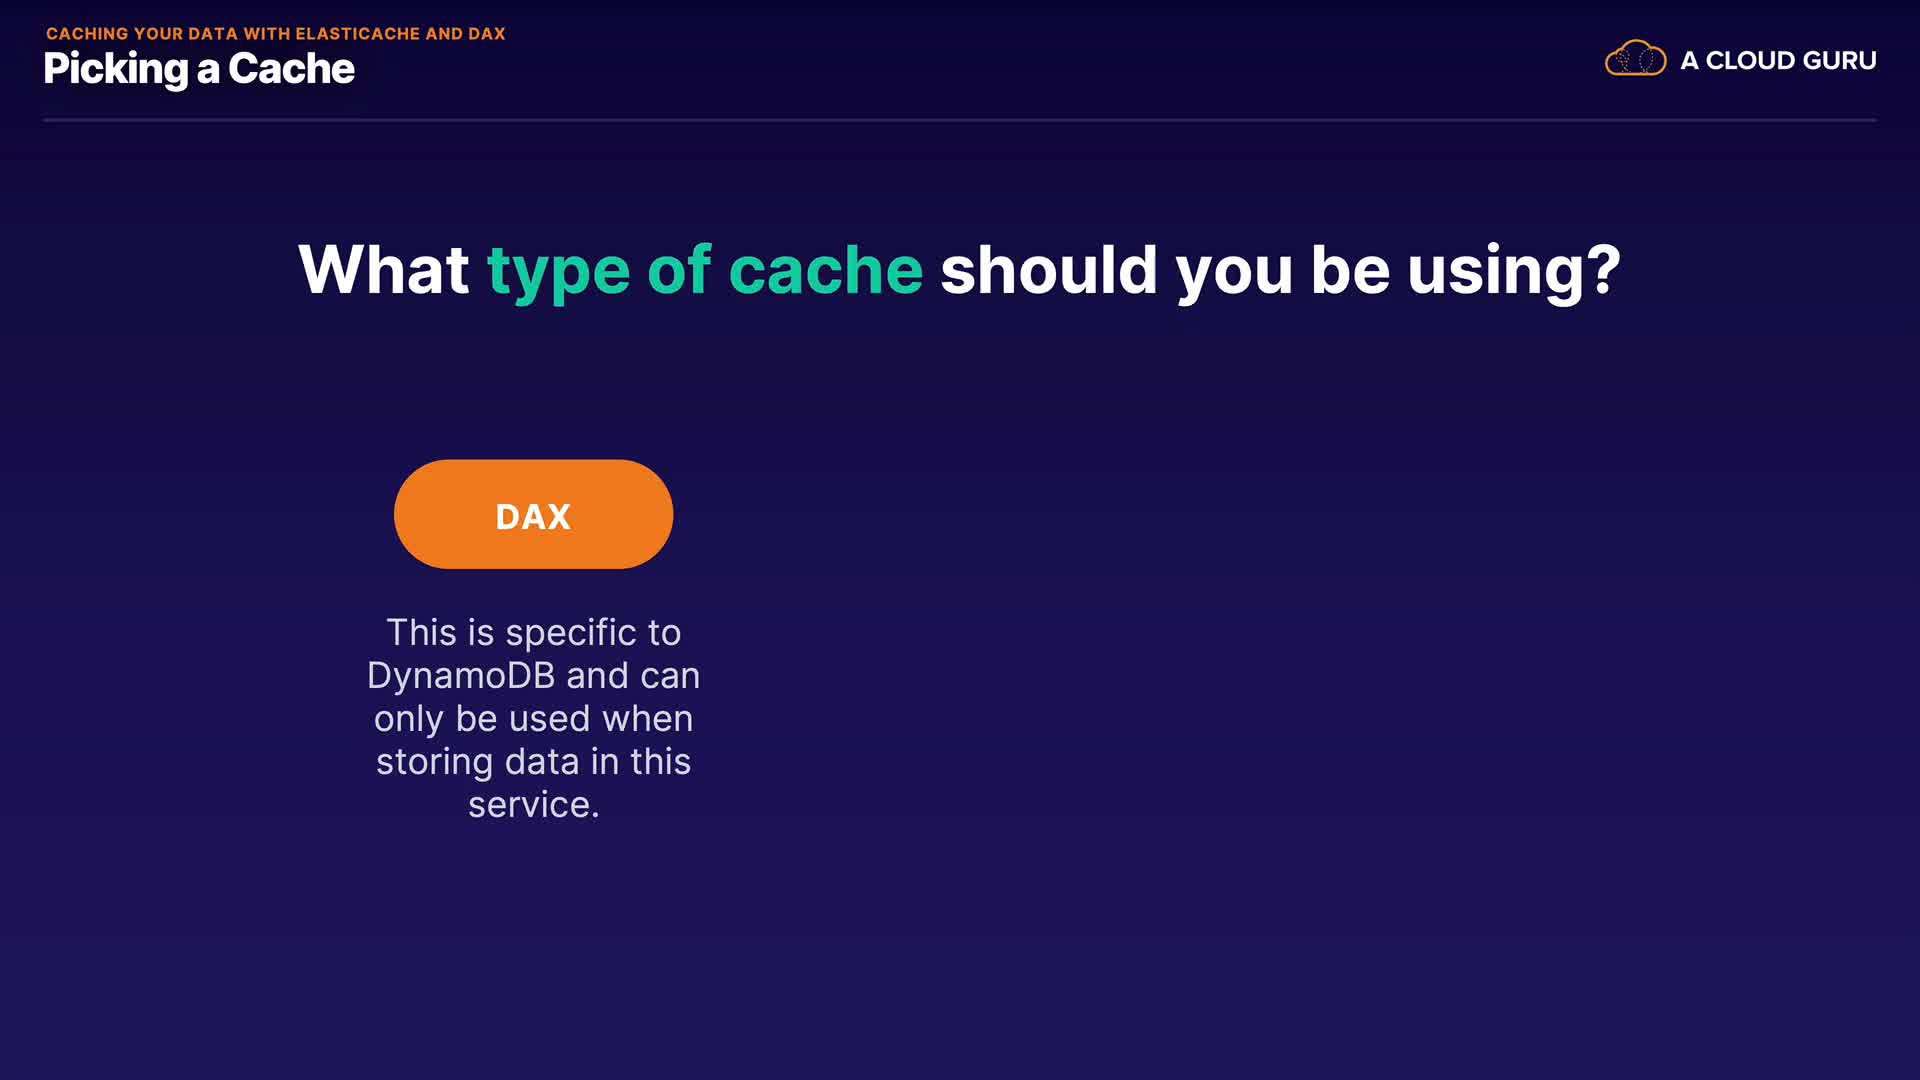Select the orange "Caching your data" subtitle
The width and height of the screenshot is (1920, 1080).
[x=275, y=34]
